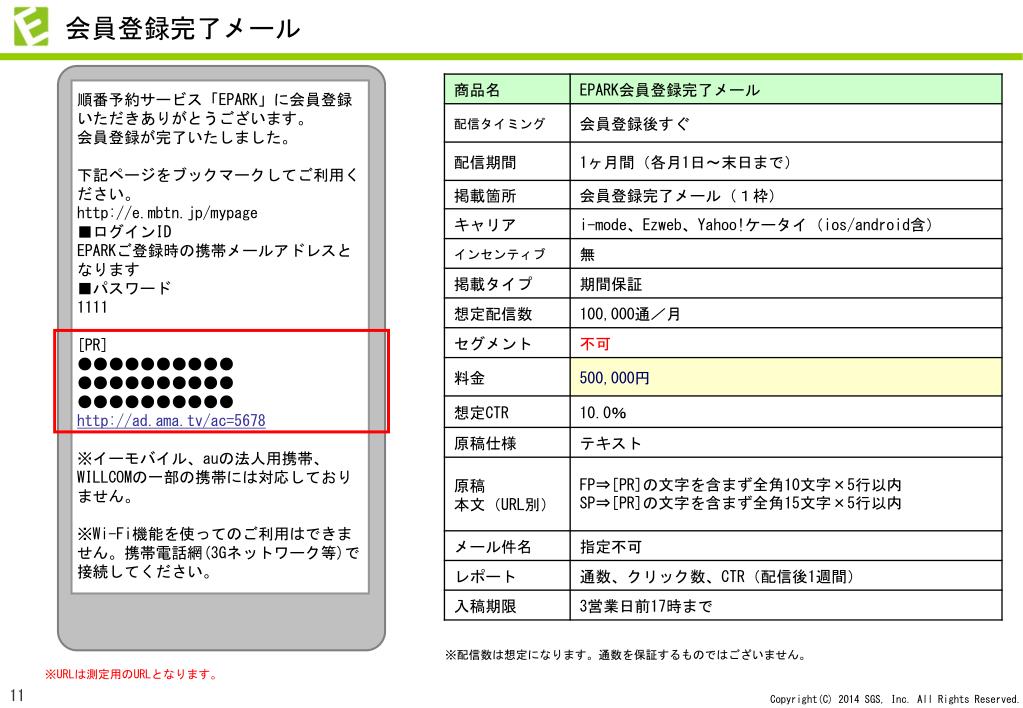Select the 下記ページをブックマーク instruction text

tap(217, 184)
